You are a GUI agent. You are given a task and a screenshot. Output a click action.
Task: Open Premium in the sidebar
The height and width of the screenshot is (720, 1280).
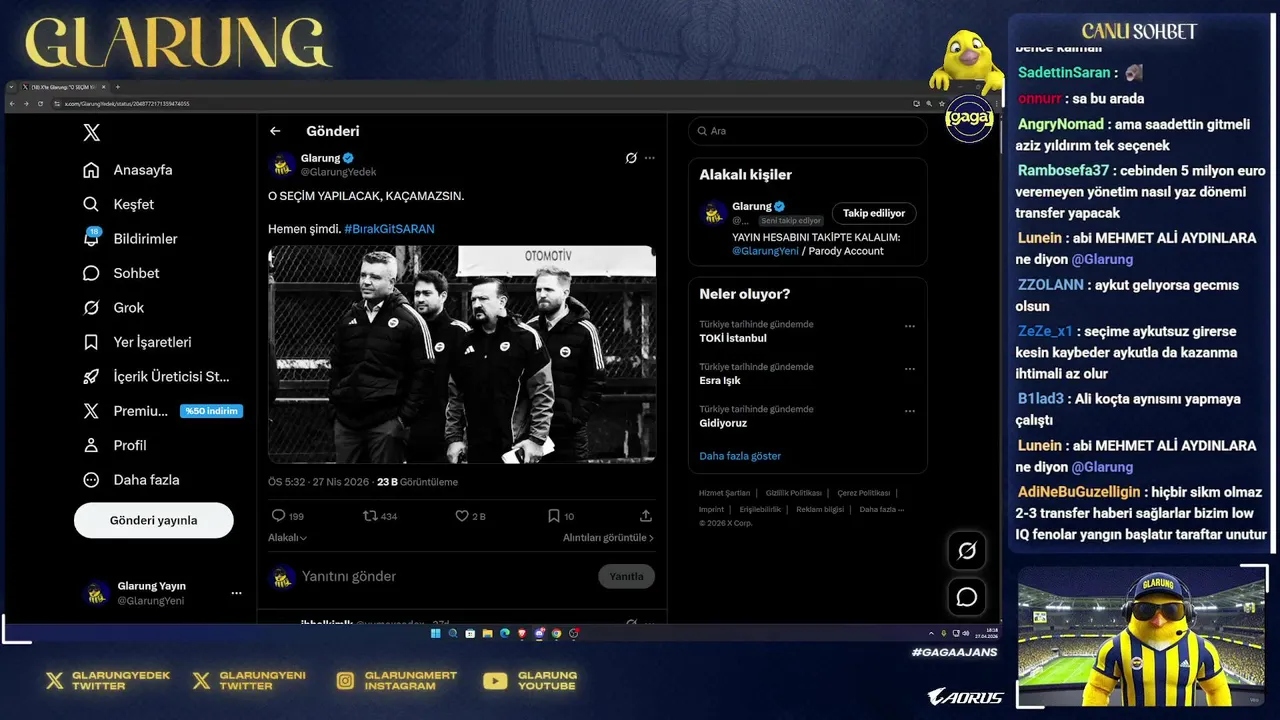125,411
